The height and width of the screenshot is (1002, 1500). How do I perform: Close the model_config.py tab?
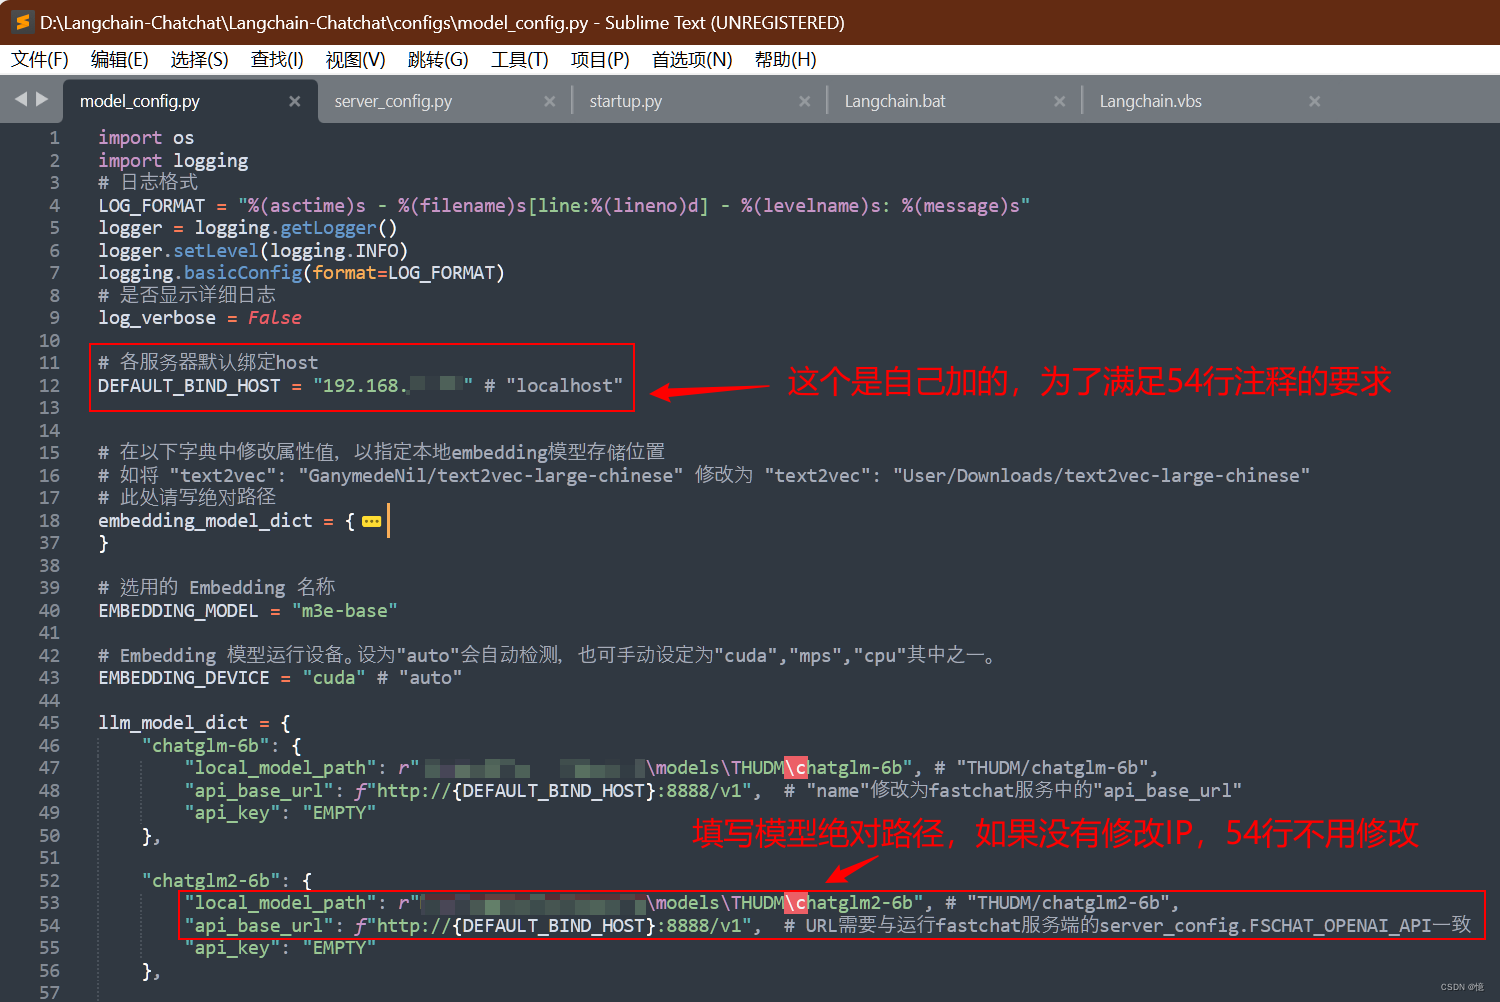coord(294,101)
